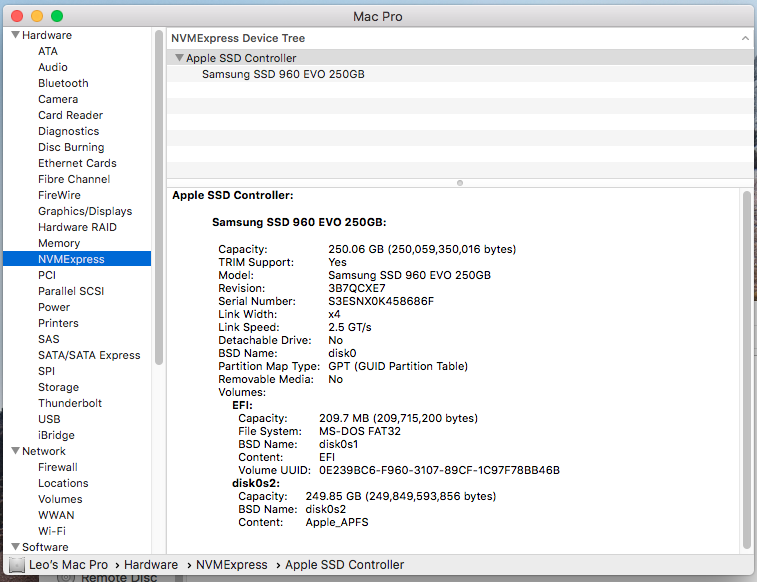This screenshot has height=582, width=757.
Task: Select Volumes under Network
Action: point(60,499)
